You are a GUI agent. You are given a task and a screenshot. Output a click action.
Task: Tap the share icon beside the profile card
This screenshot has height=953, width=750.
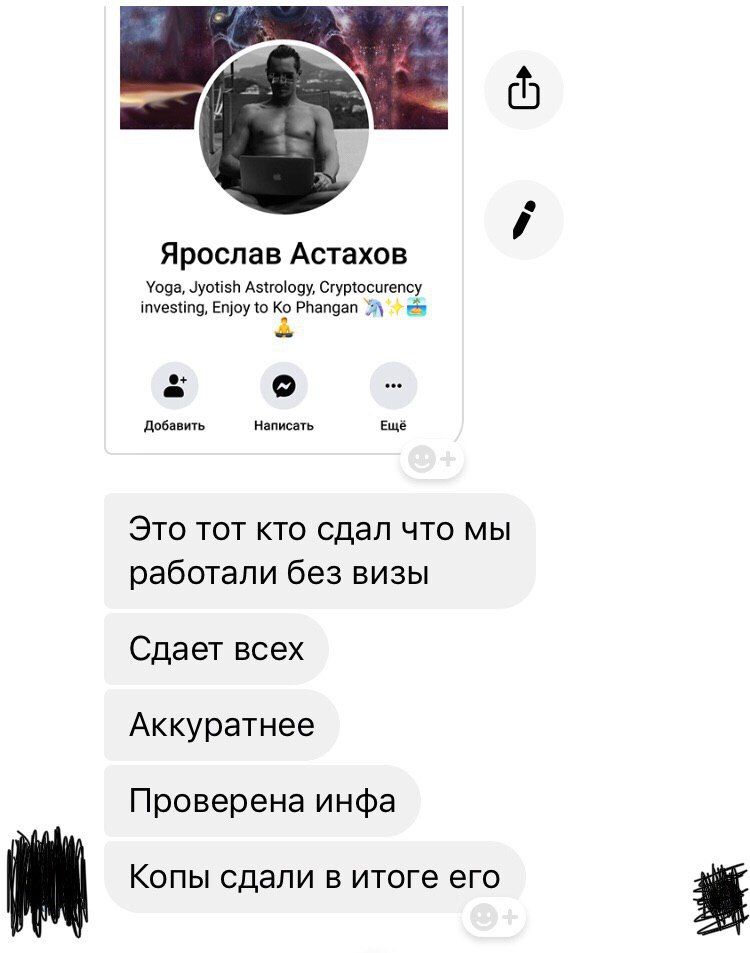click(x=523, y=89)
